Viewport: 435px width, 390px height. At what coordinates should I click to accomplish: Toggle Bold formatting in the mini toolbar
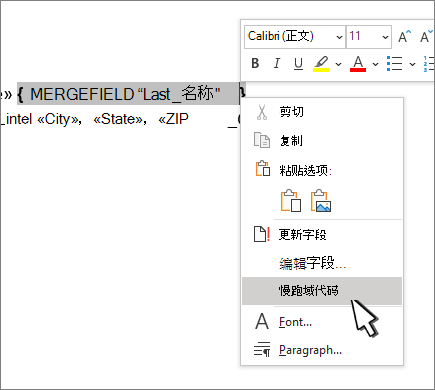(x=255, y=63)
